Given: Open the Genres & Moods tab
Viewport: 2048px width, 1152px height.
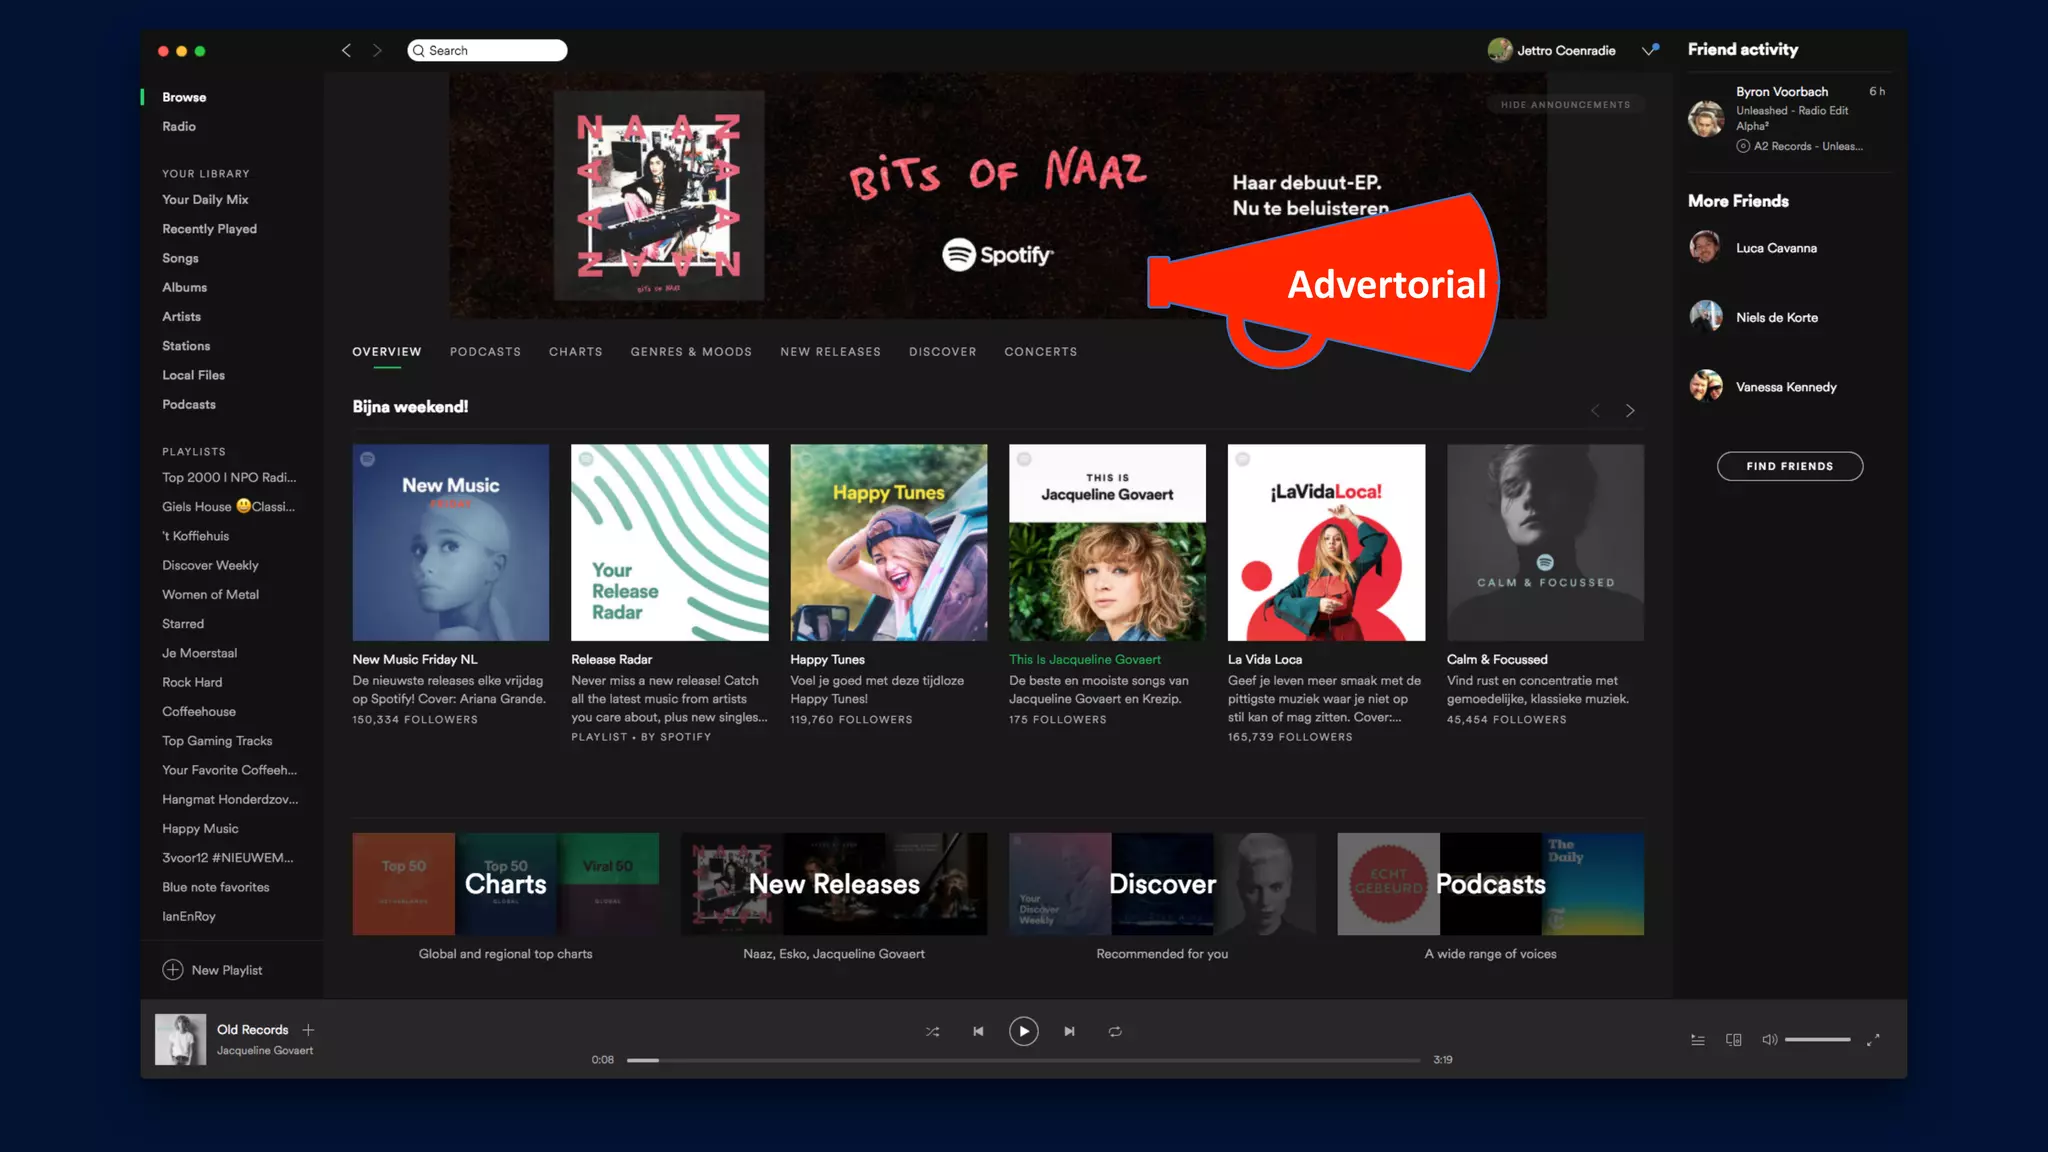Looking at the screenshot, I should 691,352.
